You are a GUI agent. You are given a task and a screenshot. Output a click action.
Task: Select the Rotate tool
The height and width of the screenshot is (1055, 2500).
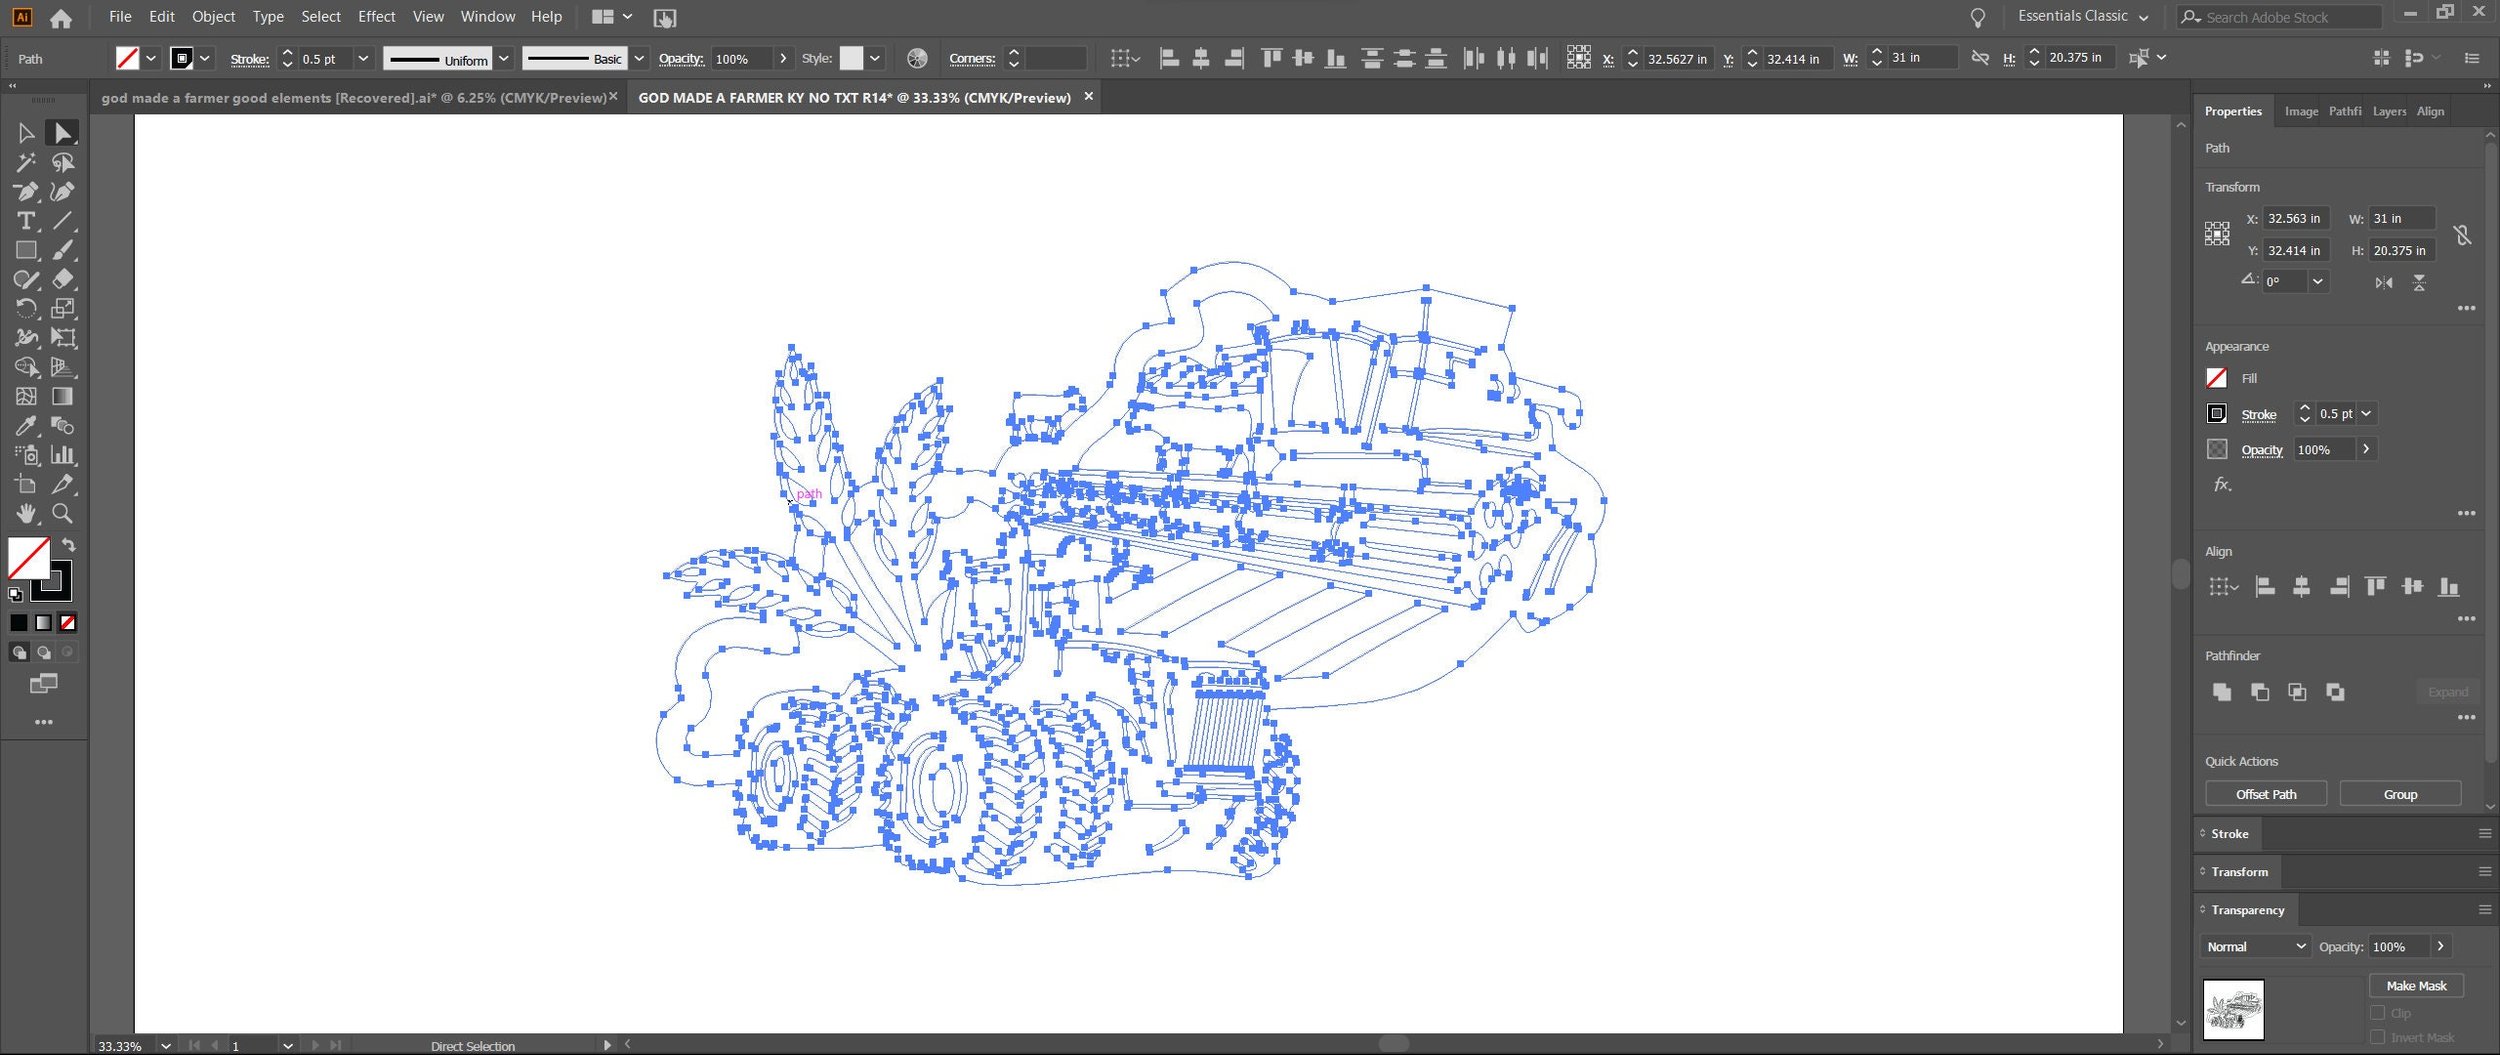[x=26, y=308]
